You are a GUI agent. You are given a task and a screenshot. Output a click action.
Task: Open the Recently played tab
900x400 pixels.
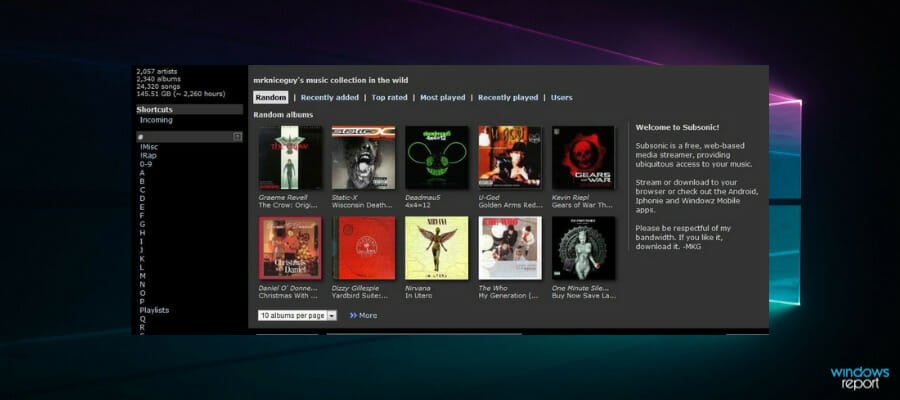click(x=508, y=98)
